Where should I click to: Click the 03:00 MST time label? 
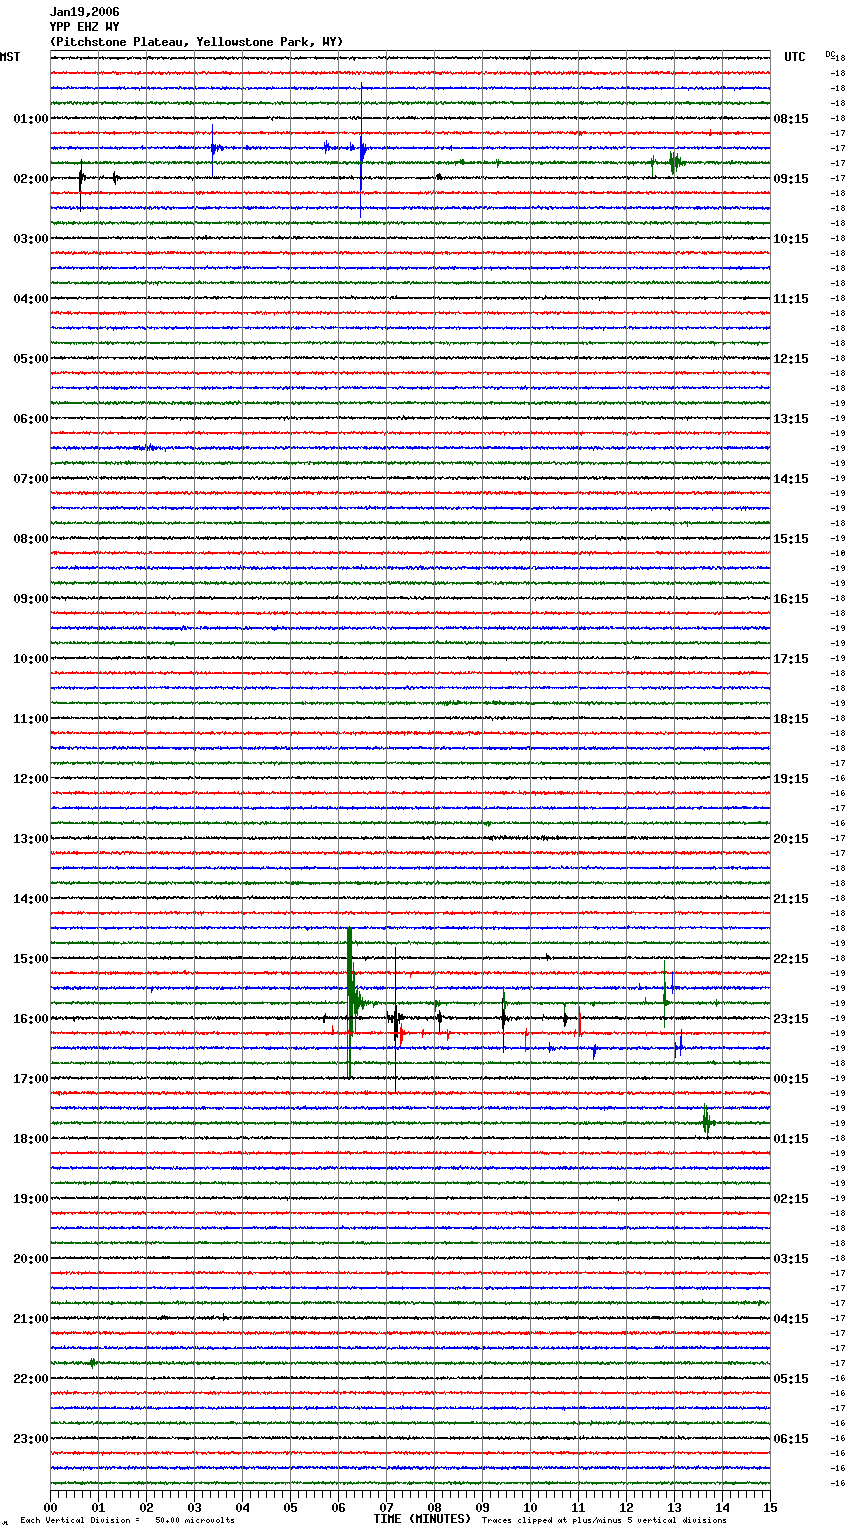pos(31,239)
